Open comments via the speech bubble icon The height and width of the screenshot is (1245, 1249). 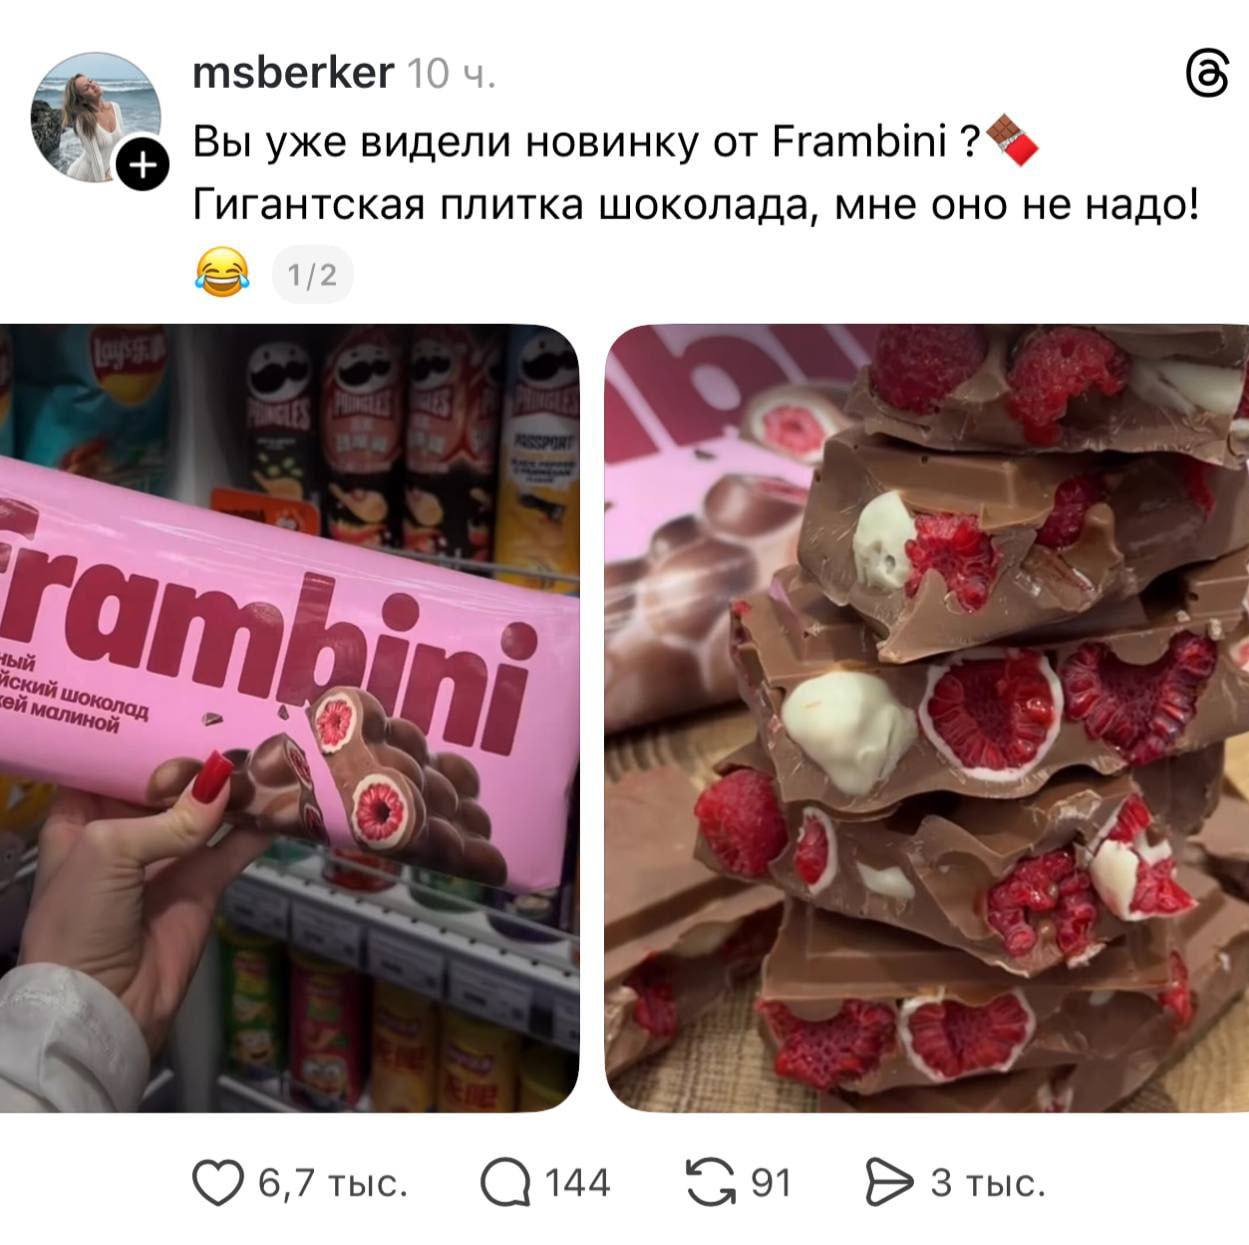[505, 1184]
